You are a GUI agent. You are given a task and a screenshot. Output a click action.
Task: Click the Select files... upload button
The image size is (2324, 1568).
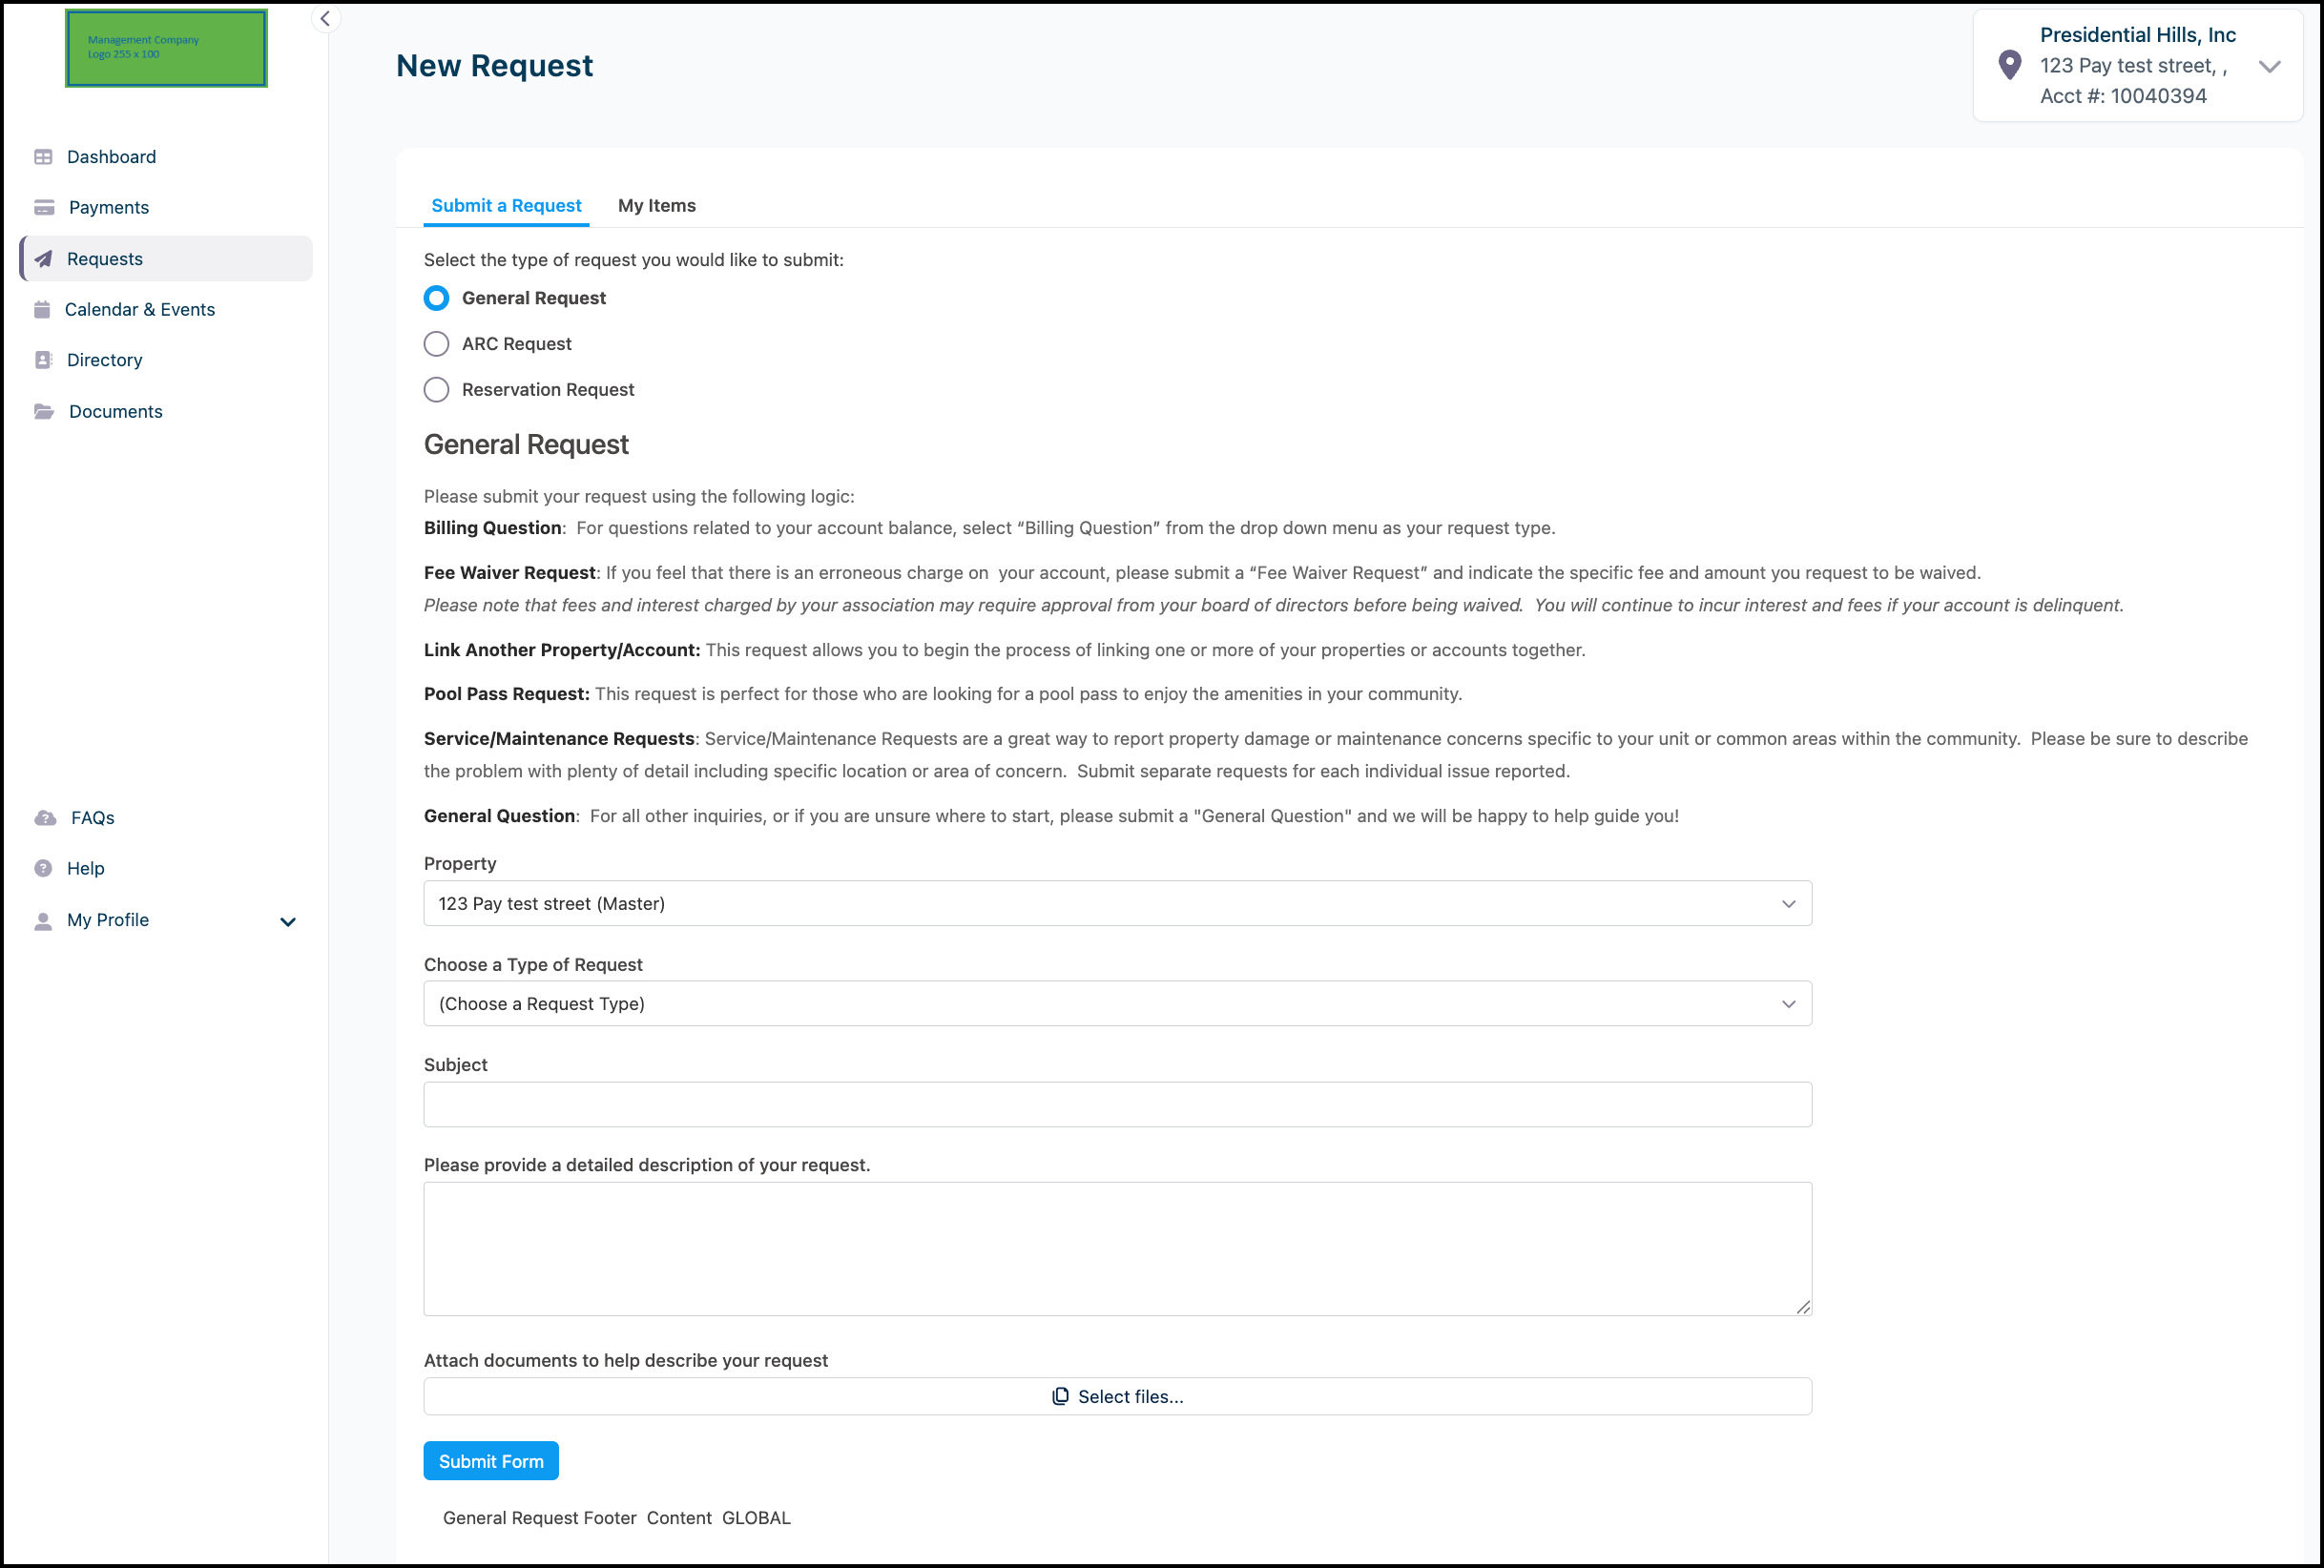click(x=1117, y=1396)
